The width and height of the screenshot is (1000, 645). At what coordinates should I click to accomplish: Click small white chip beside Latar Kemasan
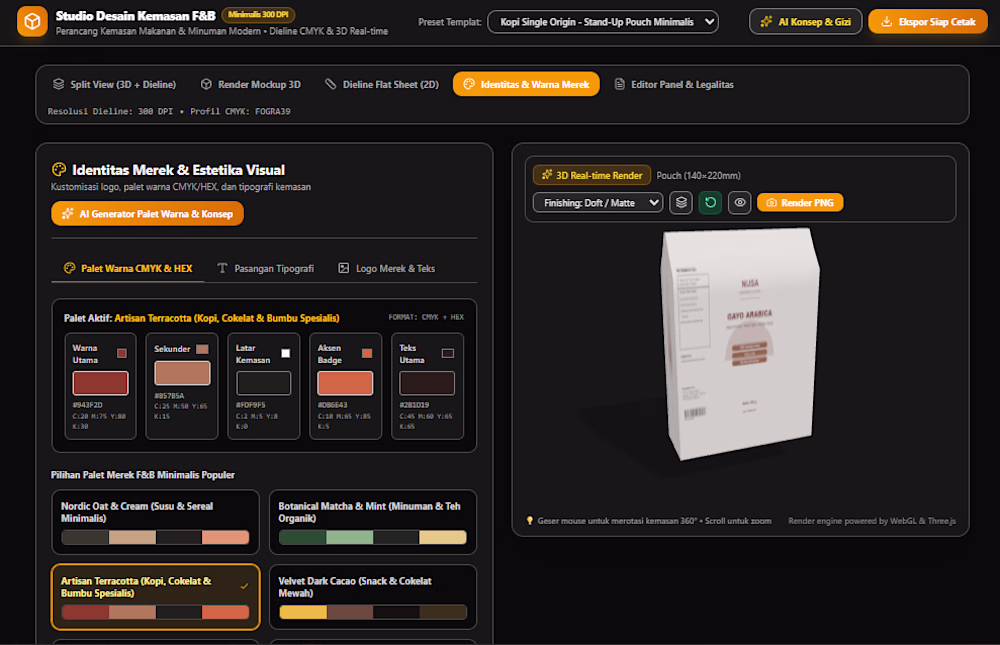click(x=286, y=353)
